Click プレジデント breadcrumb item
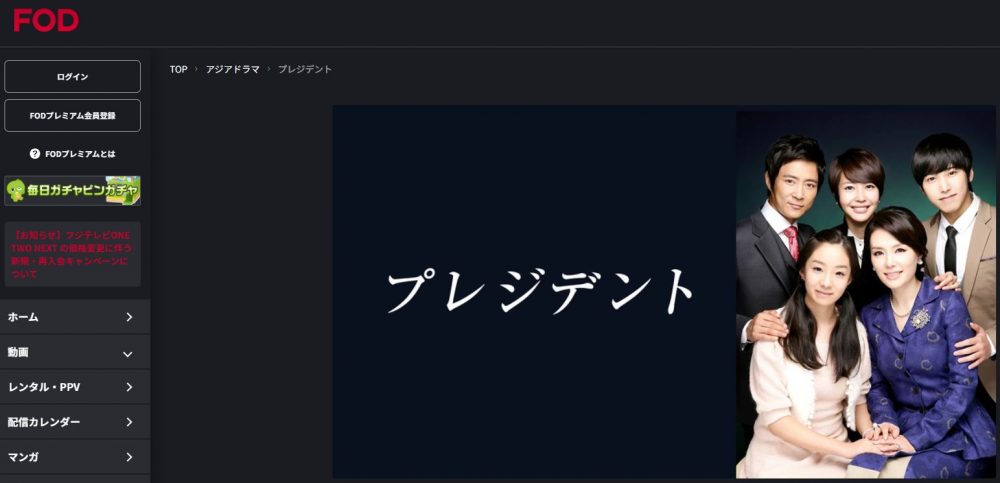Viewport: 1000px width, 483px height. [x=305, y=70]
